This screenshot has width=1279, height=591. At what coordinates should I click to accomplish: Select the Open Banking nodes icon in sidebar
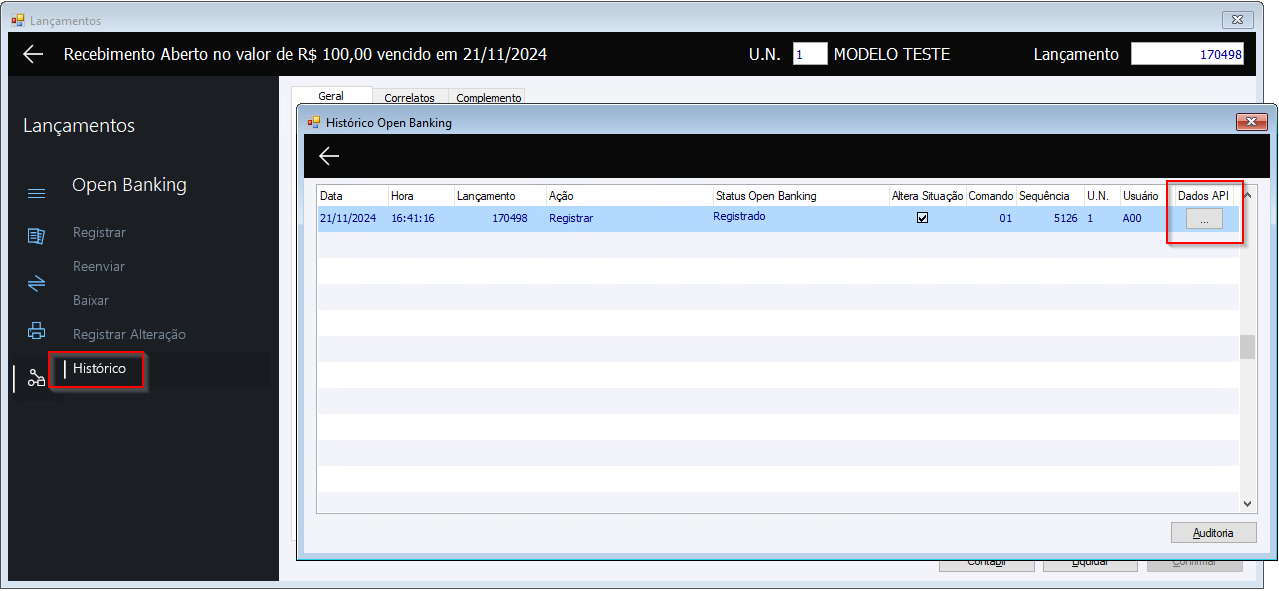(36, 378)
